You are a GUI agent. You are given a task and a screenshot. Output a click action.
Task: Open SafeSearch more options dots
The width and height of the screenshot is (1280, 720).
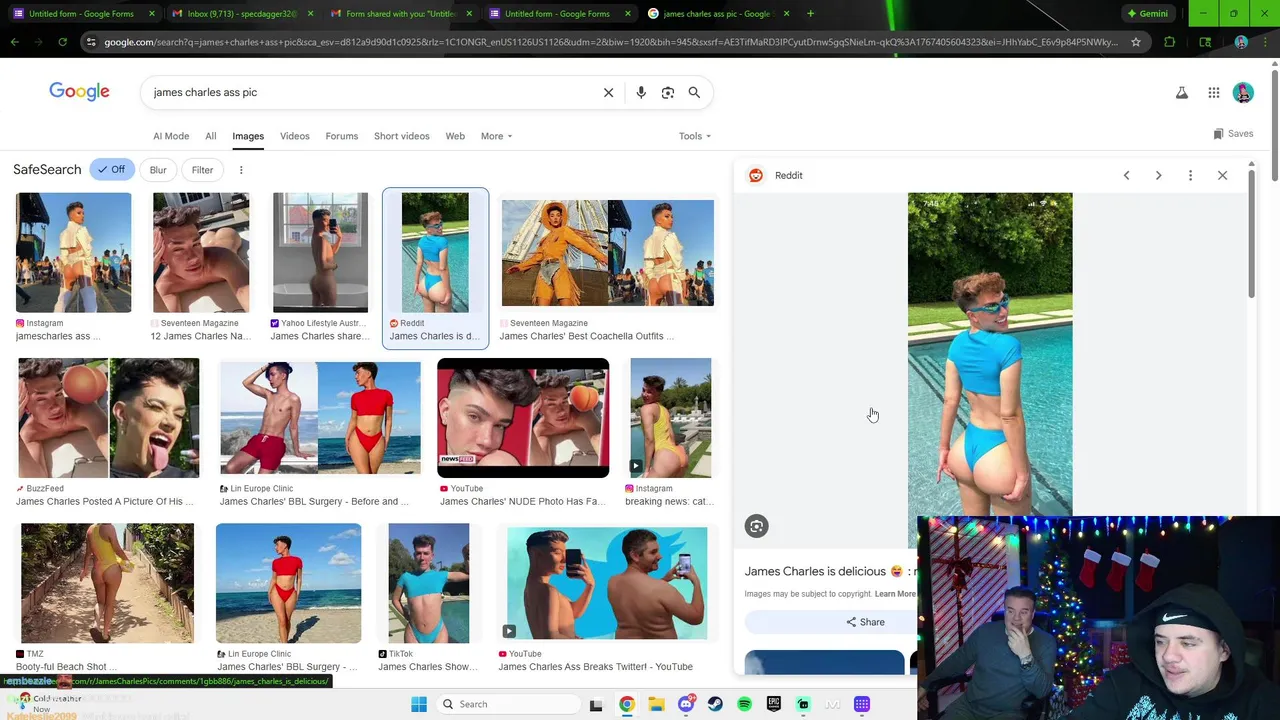click(241, 170)
